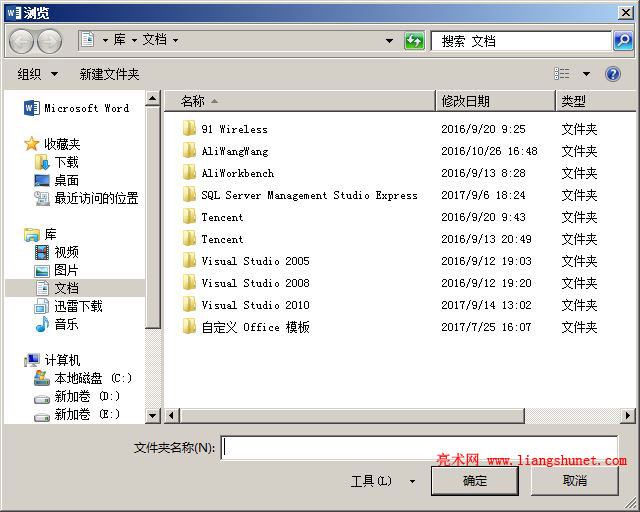This screenshot has height=512, width=640.
Task: Click the 91 Wireless folder icon
Action: click(189, 129)
